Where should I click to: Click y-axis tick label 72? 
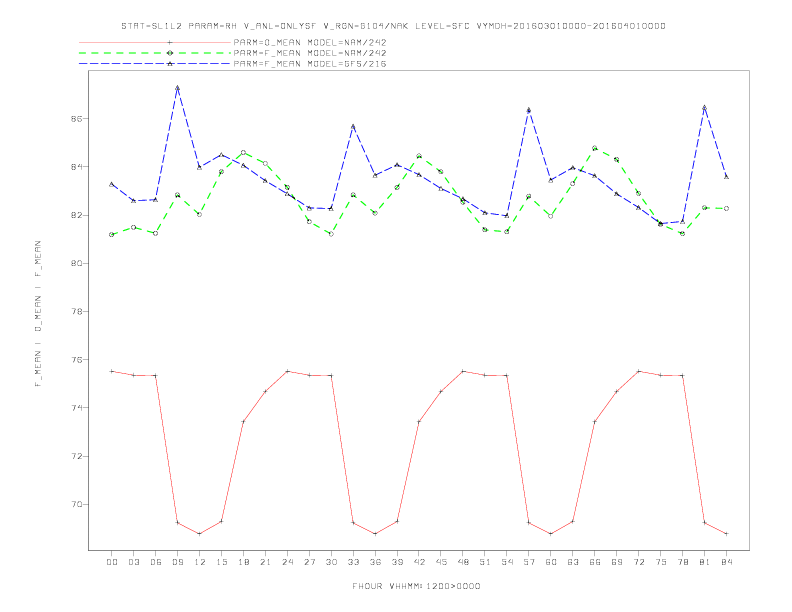coord(76,456)
